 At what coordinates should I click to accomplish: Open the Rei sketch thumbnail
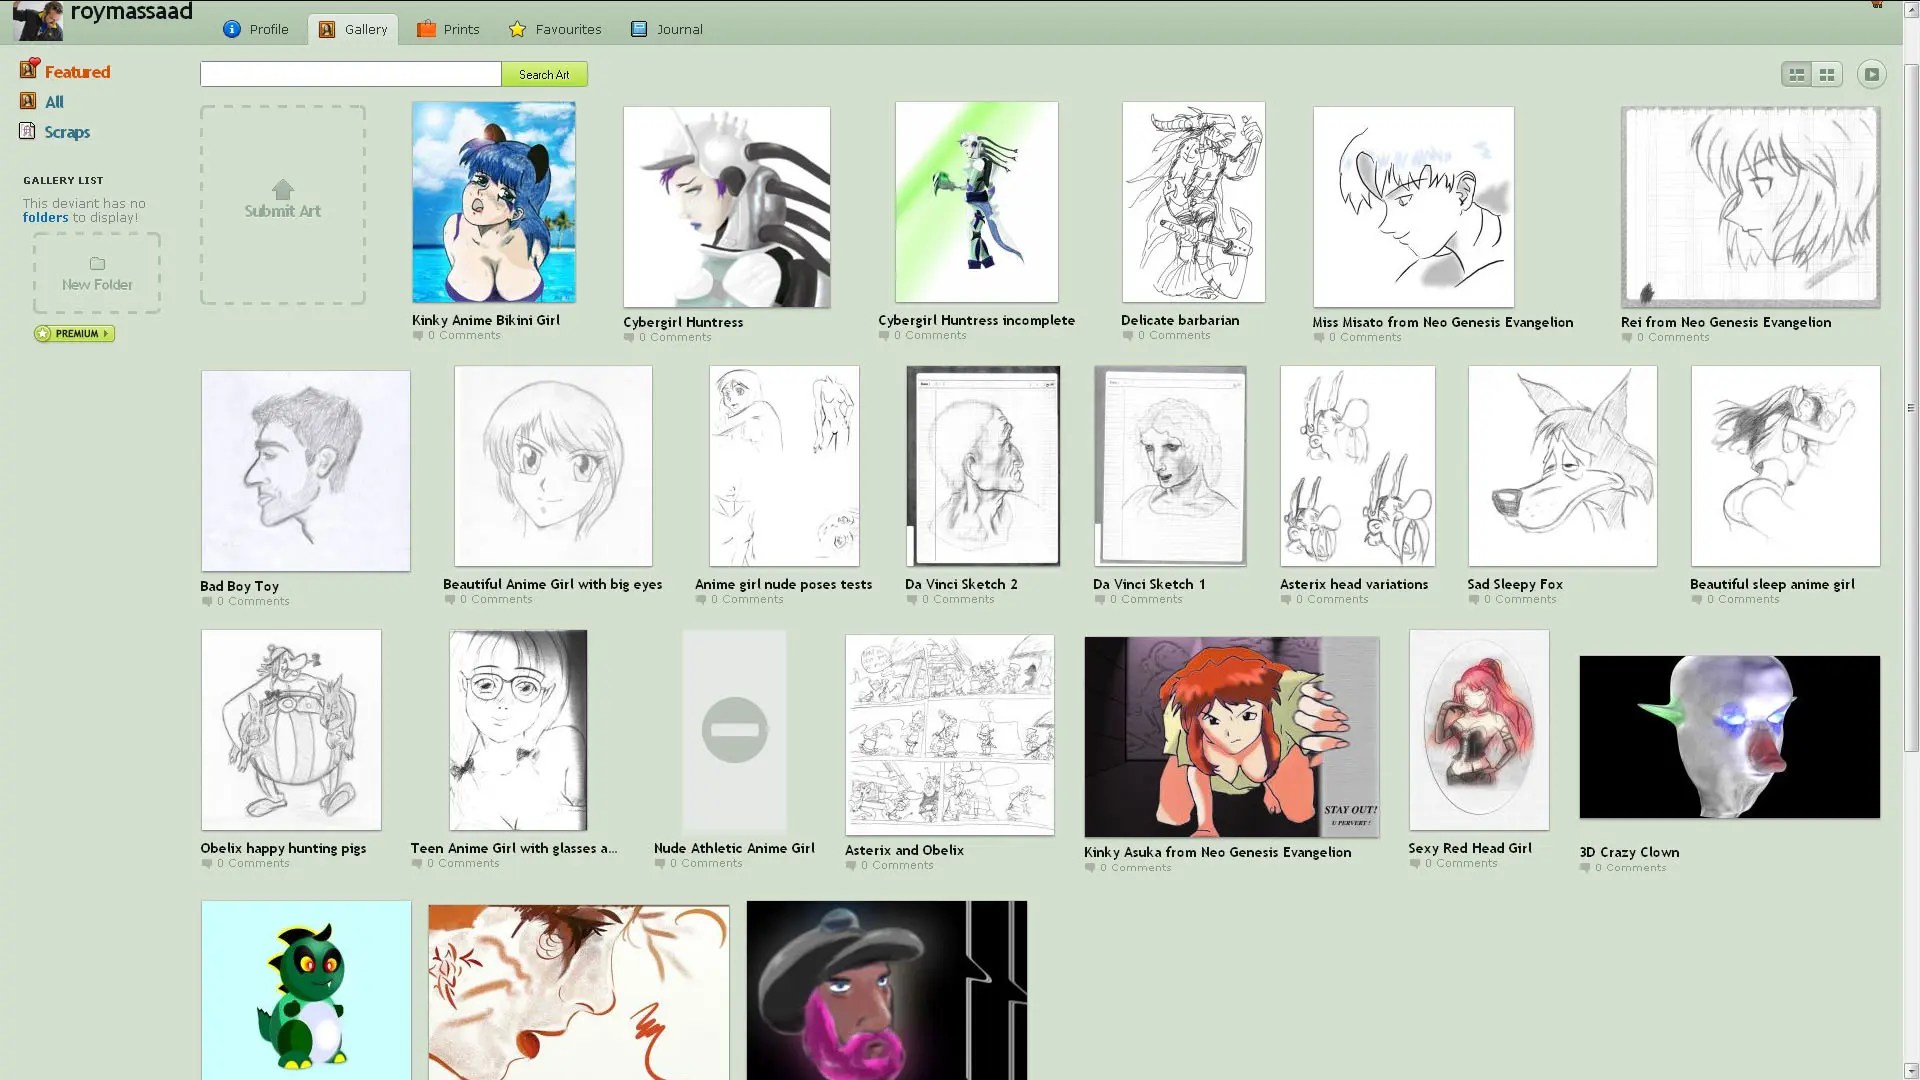(x=1751, y=207)
